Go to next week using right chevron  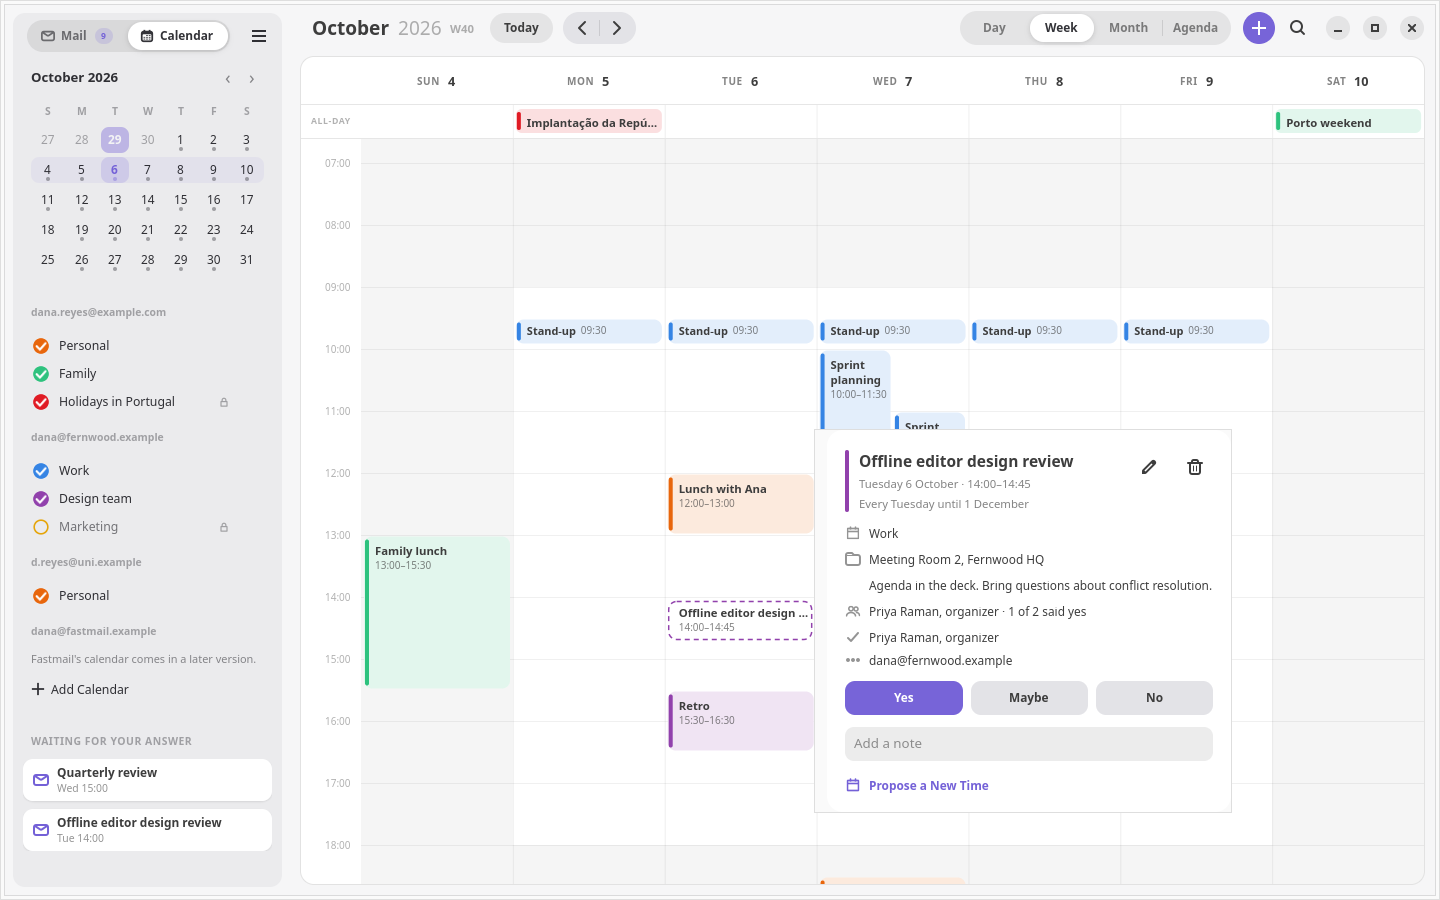coord(617,28)
